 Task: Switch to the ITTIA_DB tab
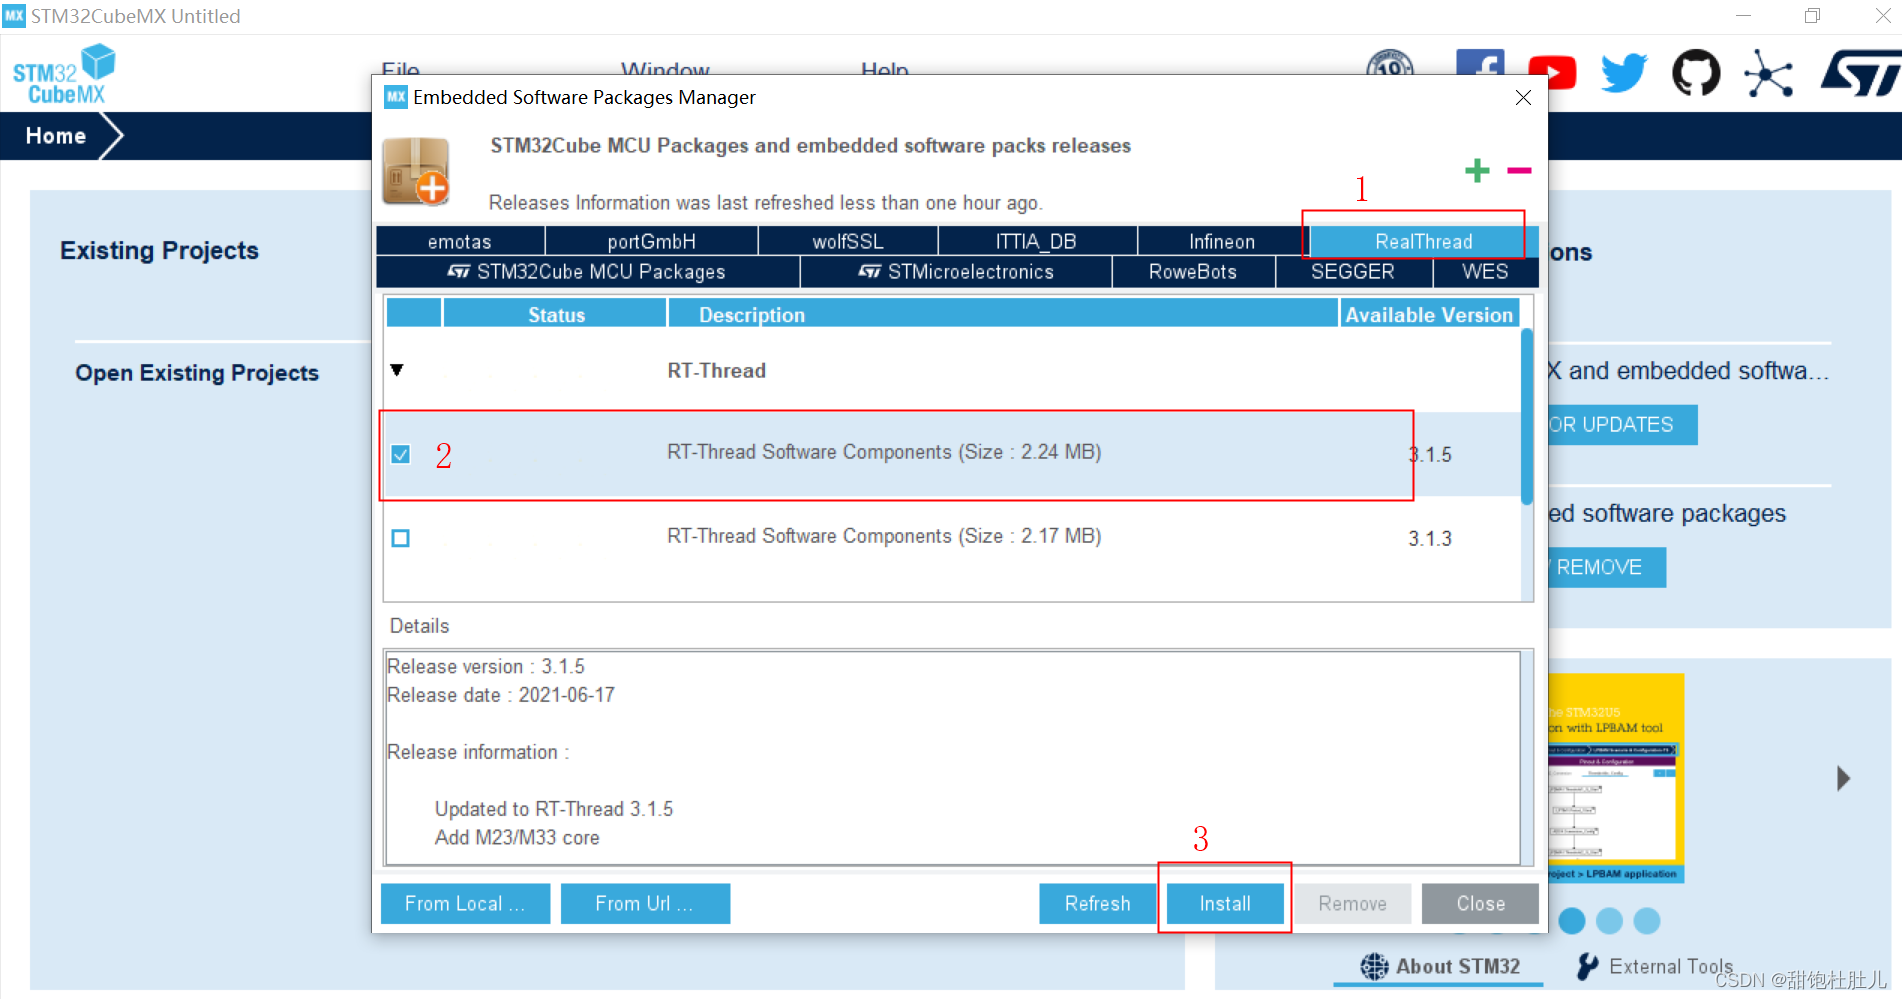[1037, 241]
